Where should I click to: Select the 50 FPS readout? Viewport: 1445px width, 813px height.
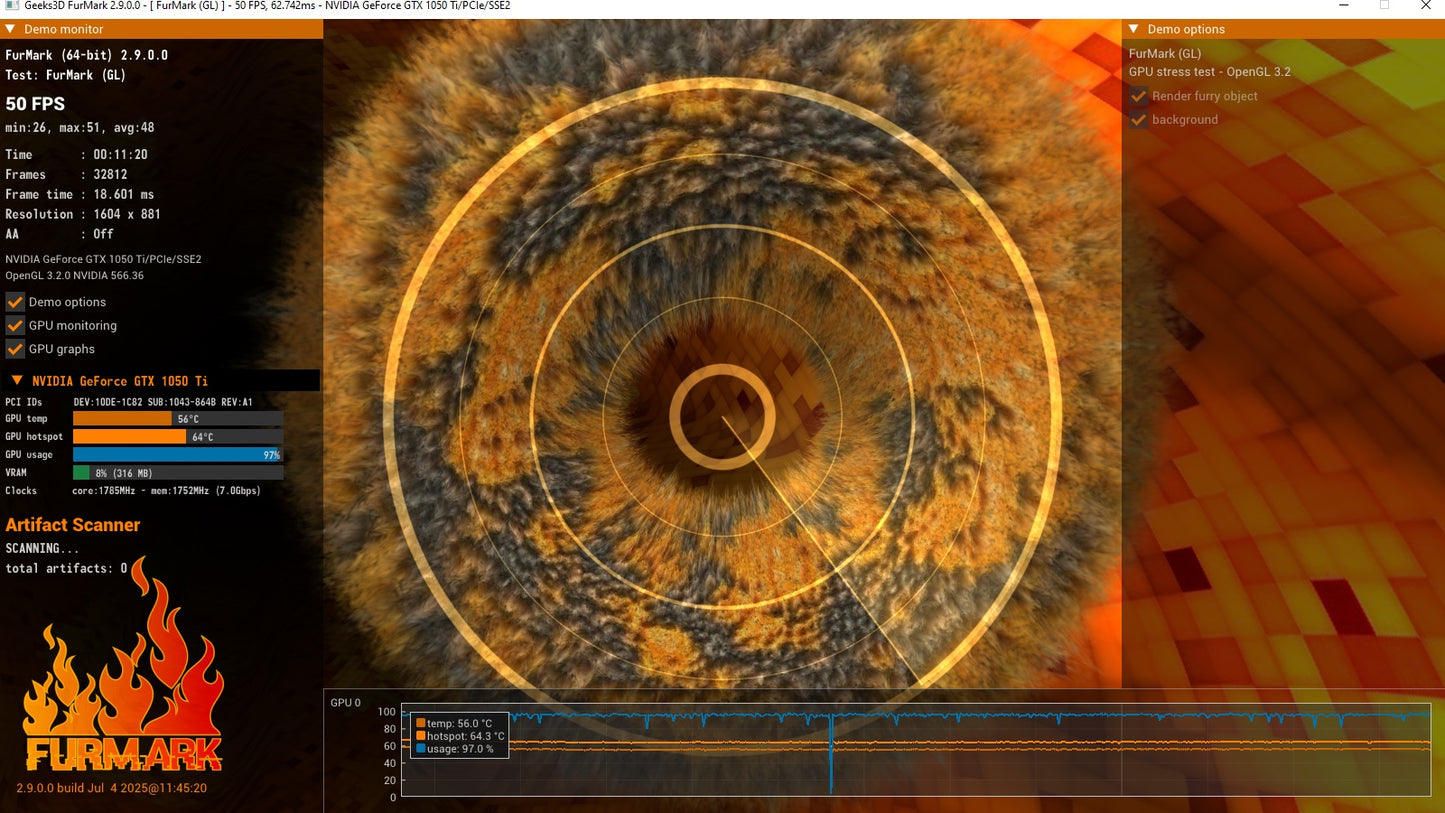pos(35,104)
